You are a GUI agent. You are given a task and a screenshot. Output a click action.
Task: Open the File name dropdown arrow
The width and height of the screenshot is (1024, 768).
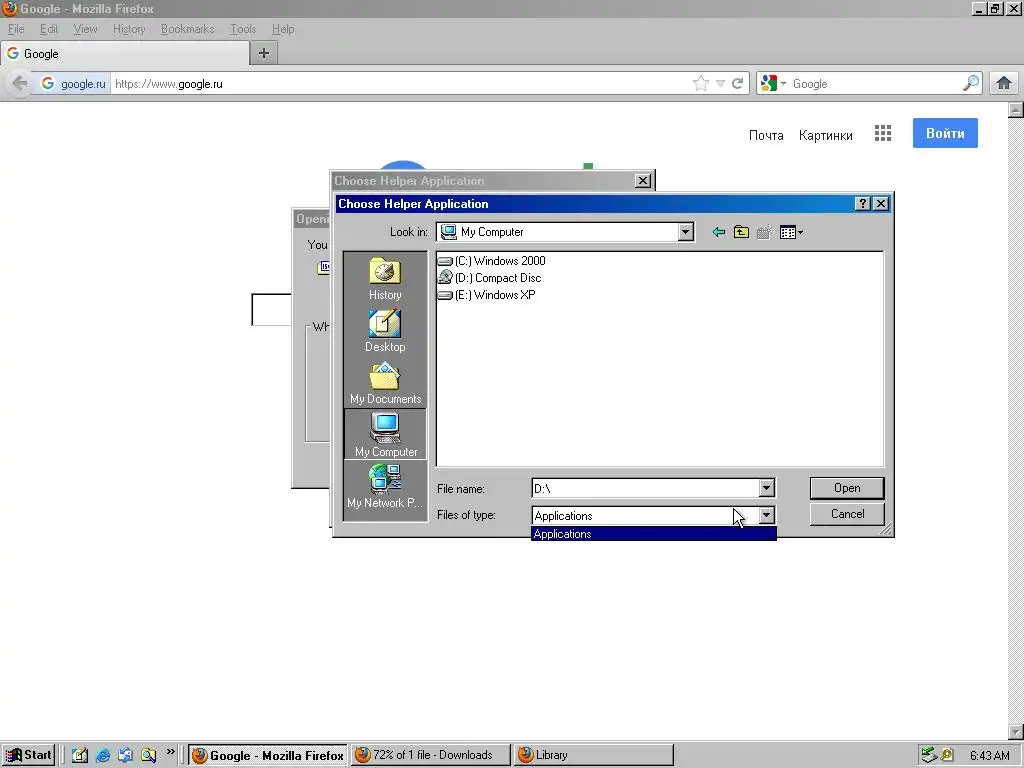[766, 488]
